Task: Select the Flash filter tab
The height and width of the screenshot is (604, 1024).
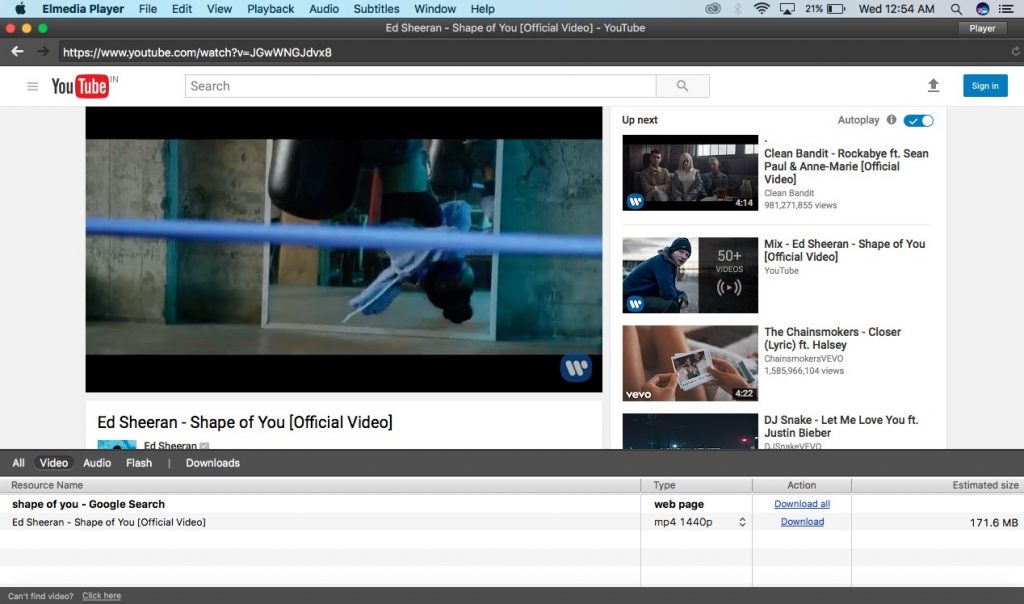Action: point(138,463)
